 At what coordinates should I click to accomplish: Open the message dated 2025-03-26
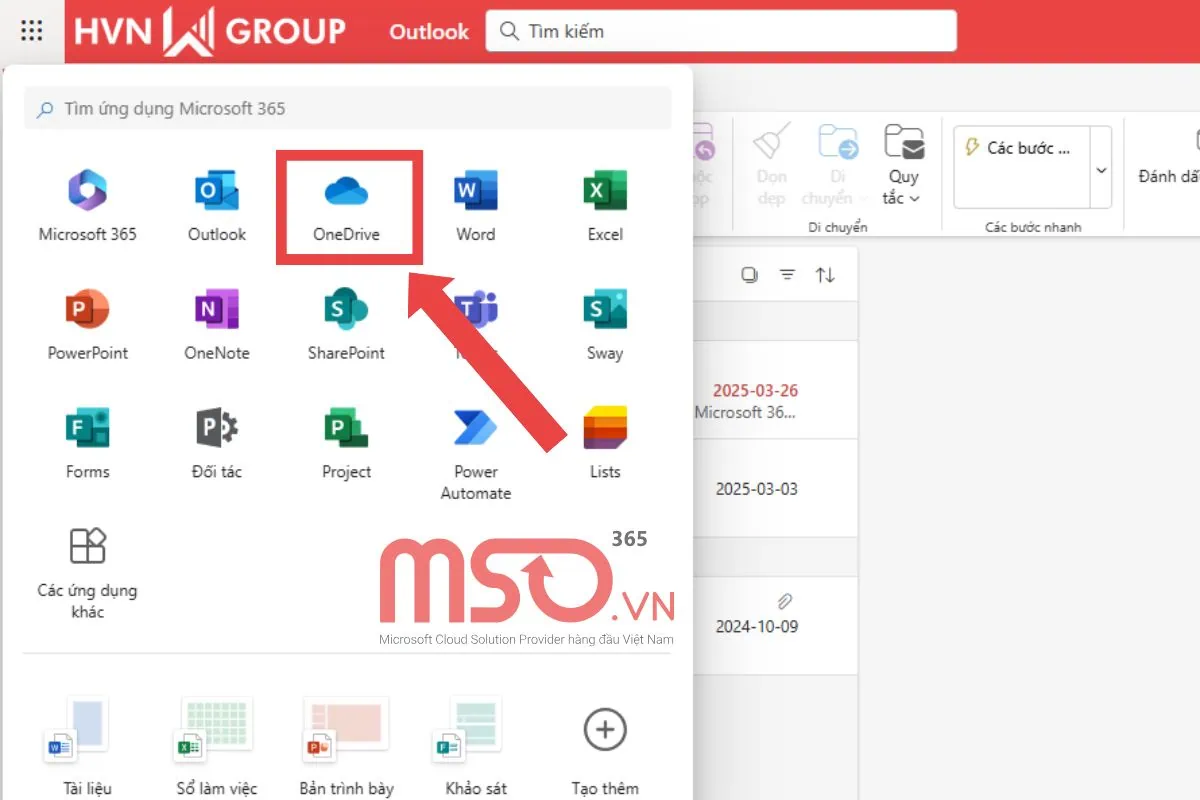tap(775, 390)
